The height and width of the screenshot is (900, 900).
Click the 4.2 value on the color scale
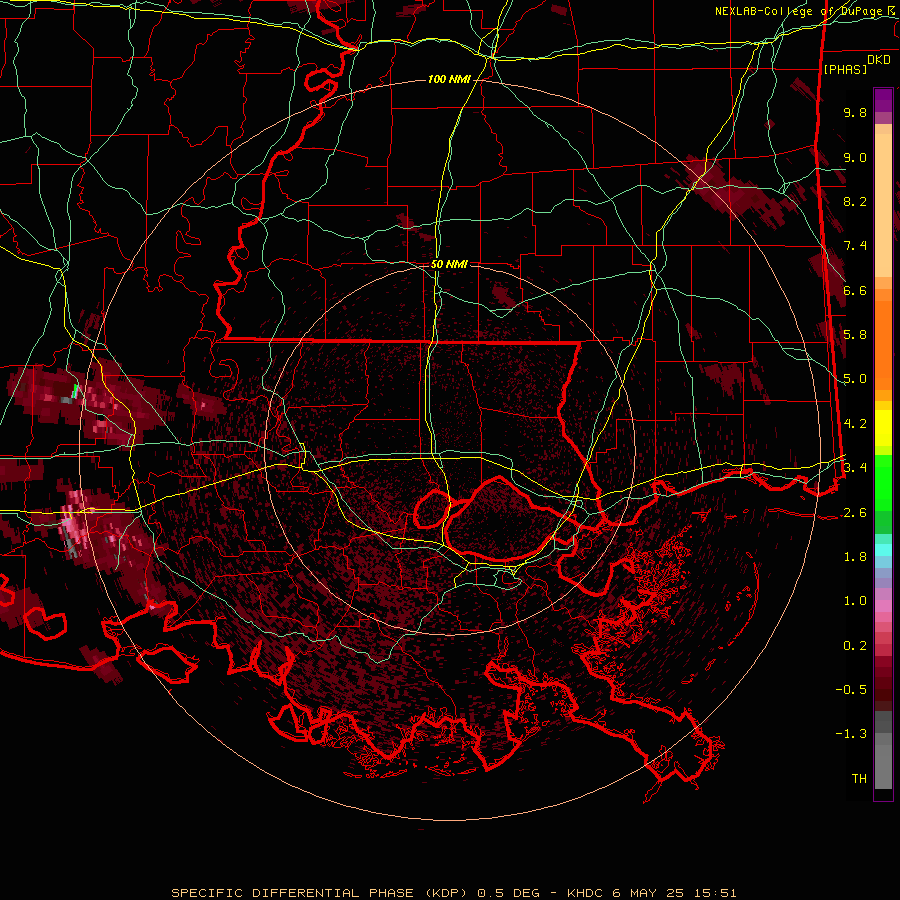855,424
